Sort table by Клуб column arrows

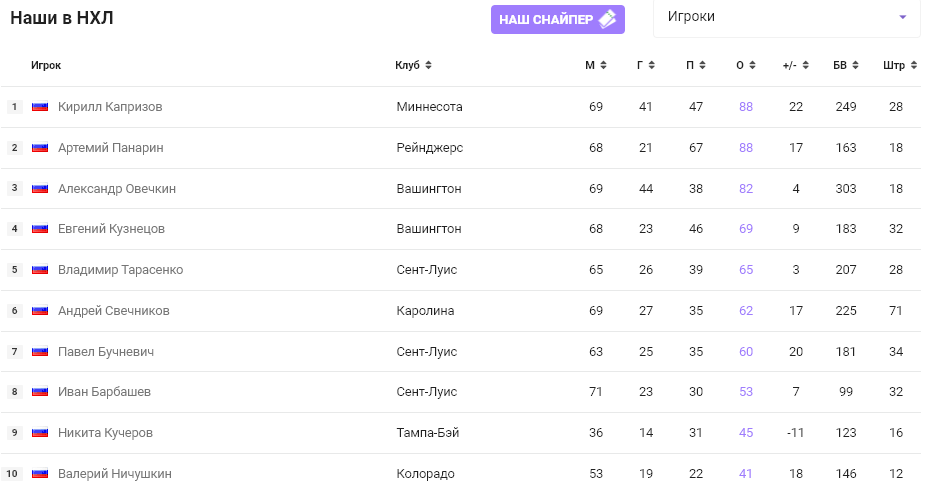[428, 66]
